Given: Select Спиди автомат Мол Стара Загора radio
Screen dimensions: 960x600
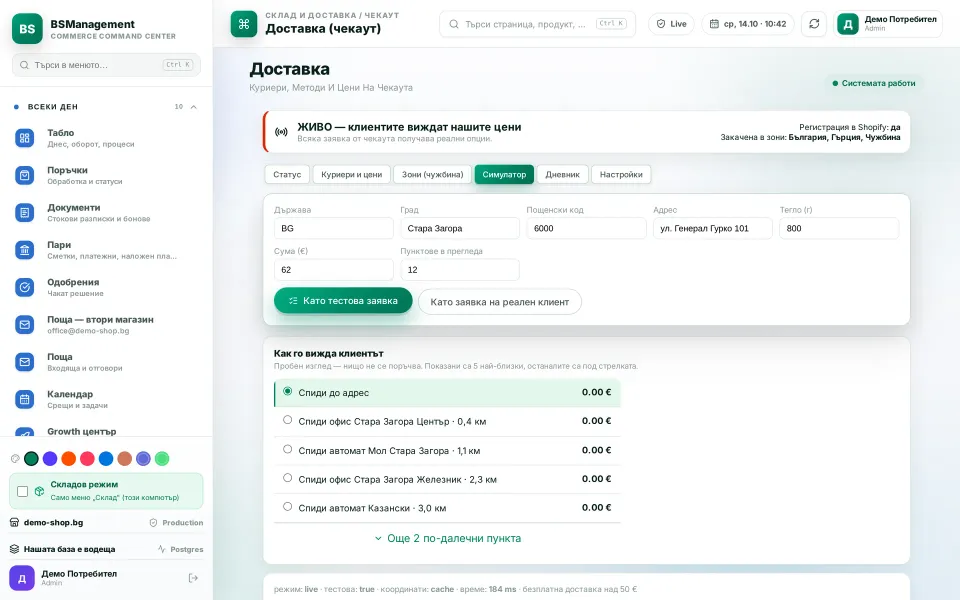Looking at the screenshot, I should click(287, 449).
